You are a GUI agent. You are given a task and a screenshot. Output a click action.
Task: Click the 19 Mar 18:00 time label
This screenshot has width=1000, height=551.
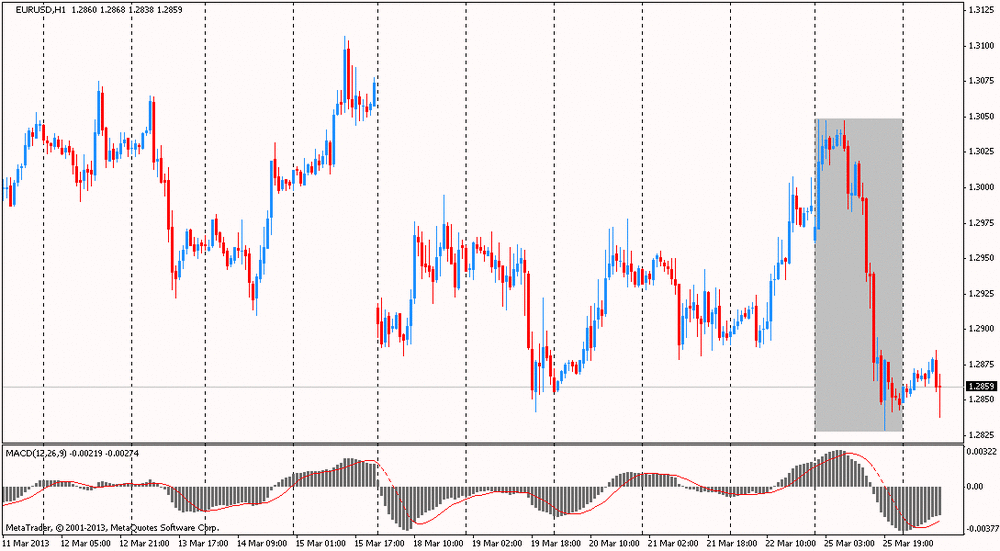556,544
